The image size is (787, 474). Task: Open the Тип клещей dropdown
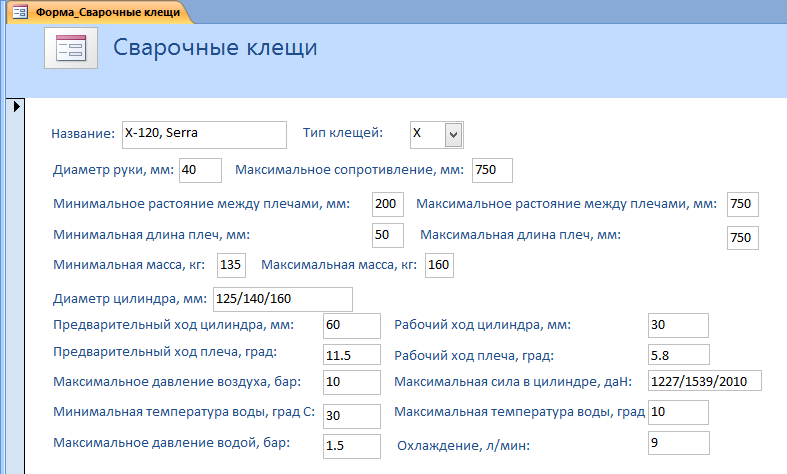(453, 134)
